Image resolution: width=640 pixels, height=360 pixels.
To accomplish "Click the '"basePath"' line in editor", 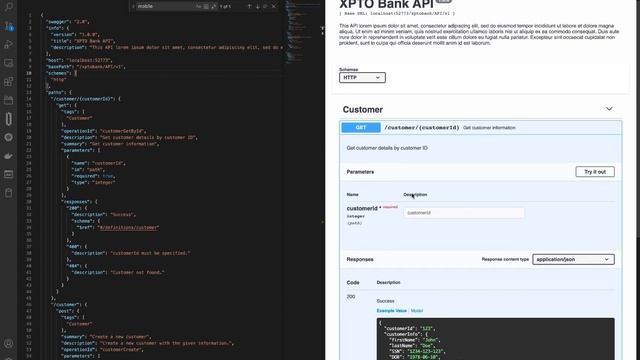I will 85,67.
